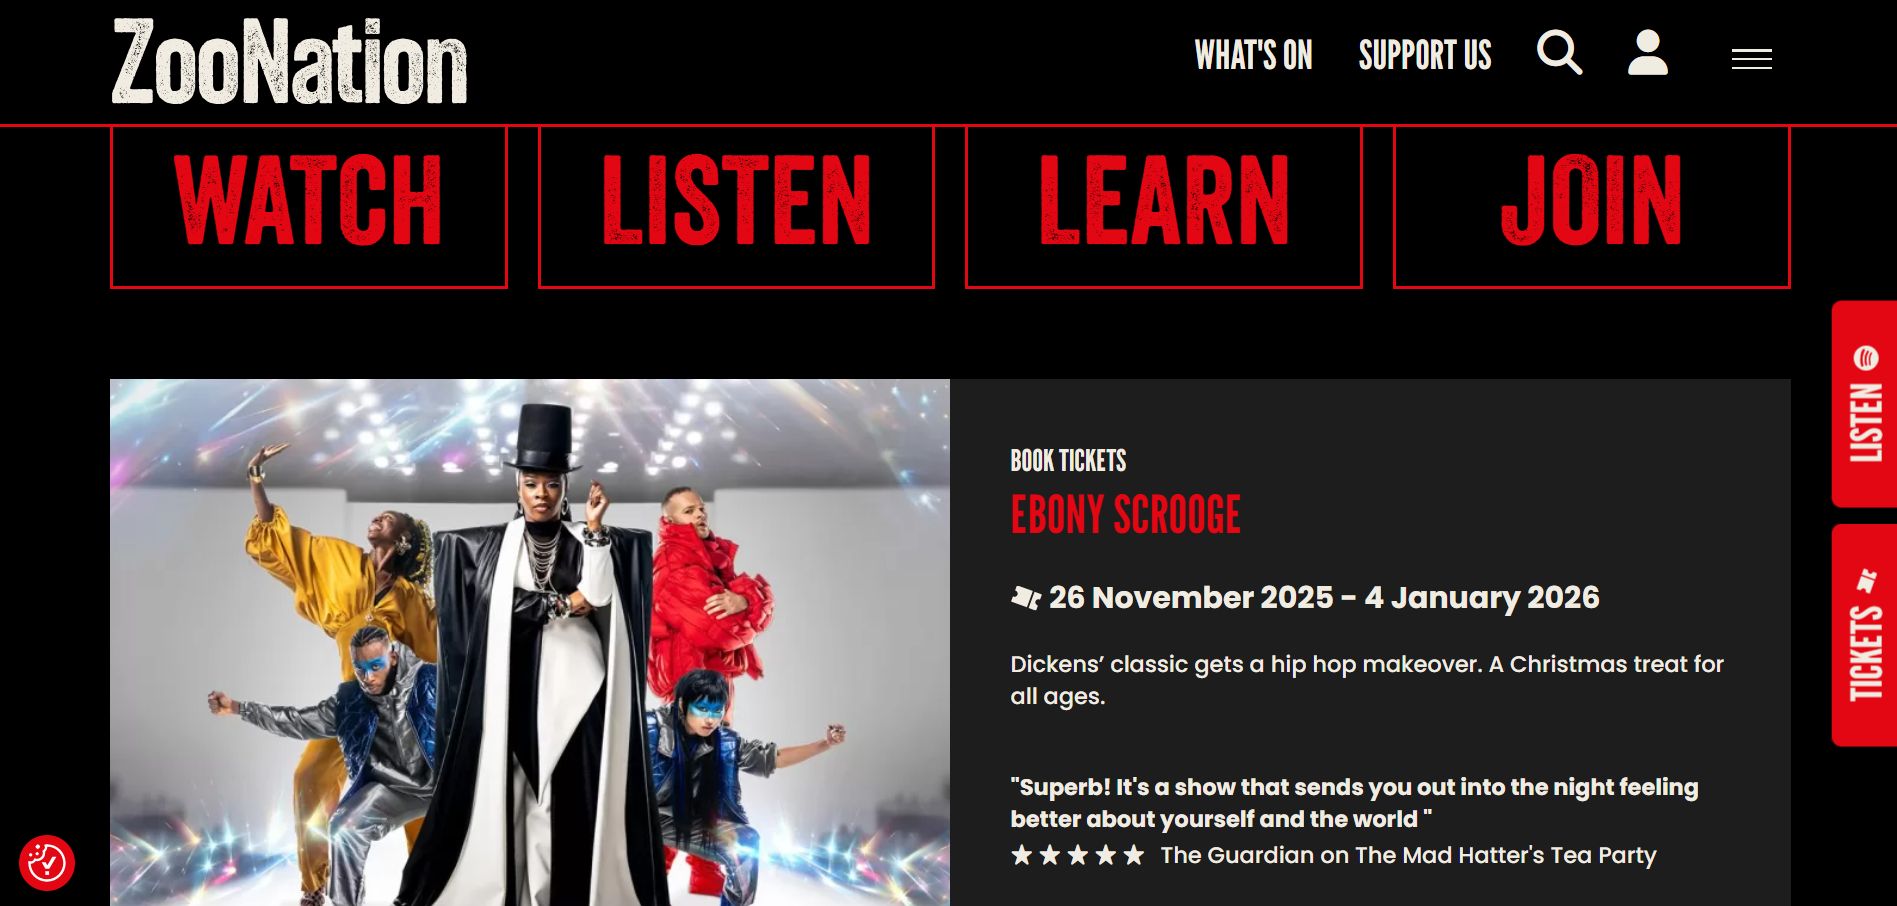Select the LEARN tile
1897x906 pixels.
(1163, 207)
